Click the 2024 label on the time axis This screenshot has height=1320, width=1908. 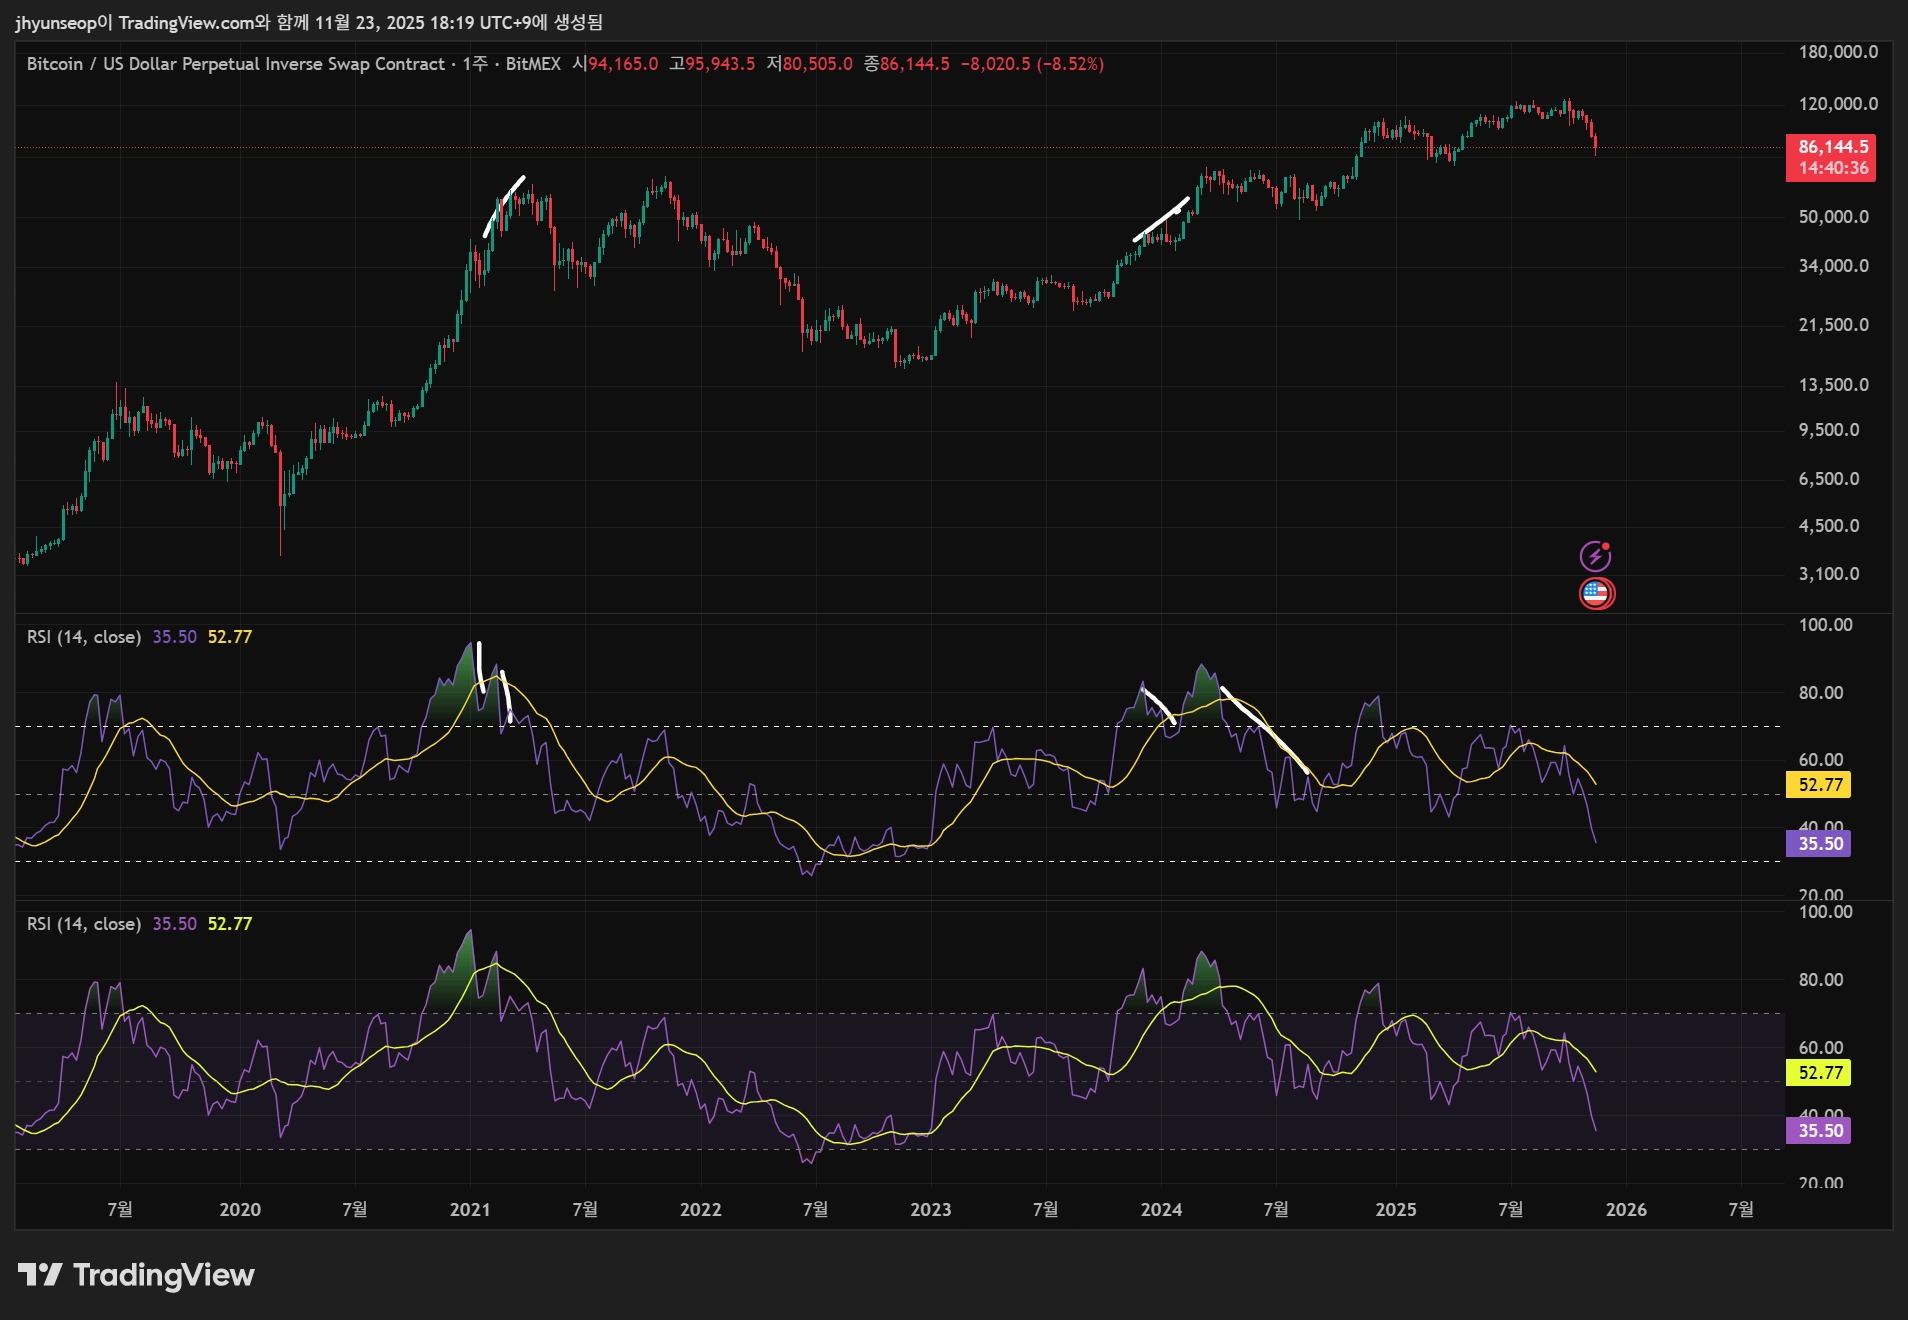tap(1162, 1210)
